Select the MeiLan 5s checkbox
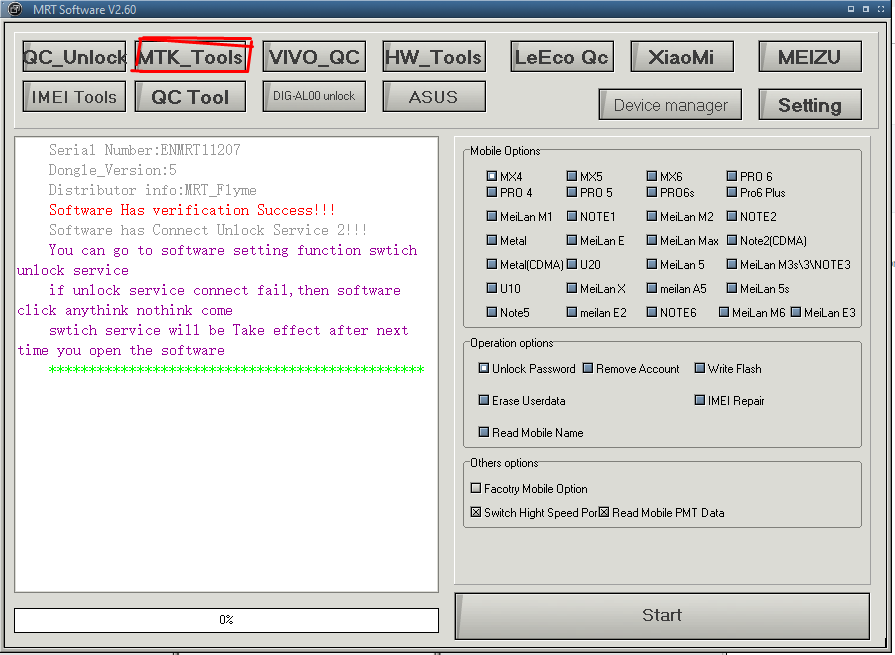 click(x=731, y=288)
